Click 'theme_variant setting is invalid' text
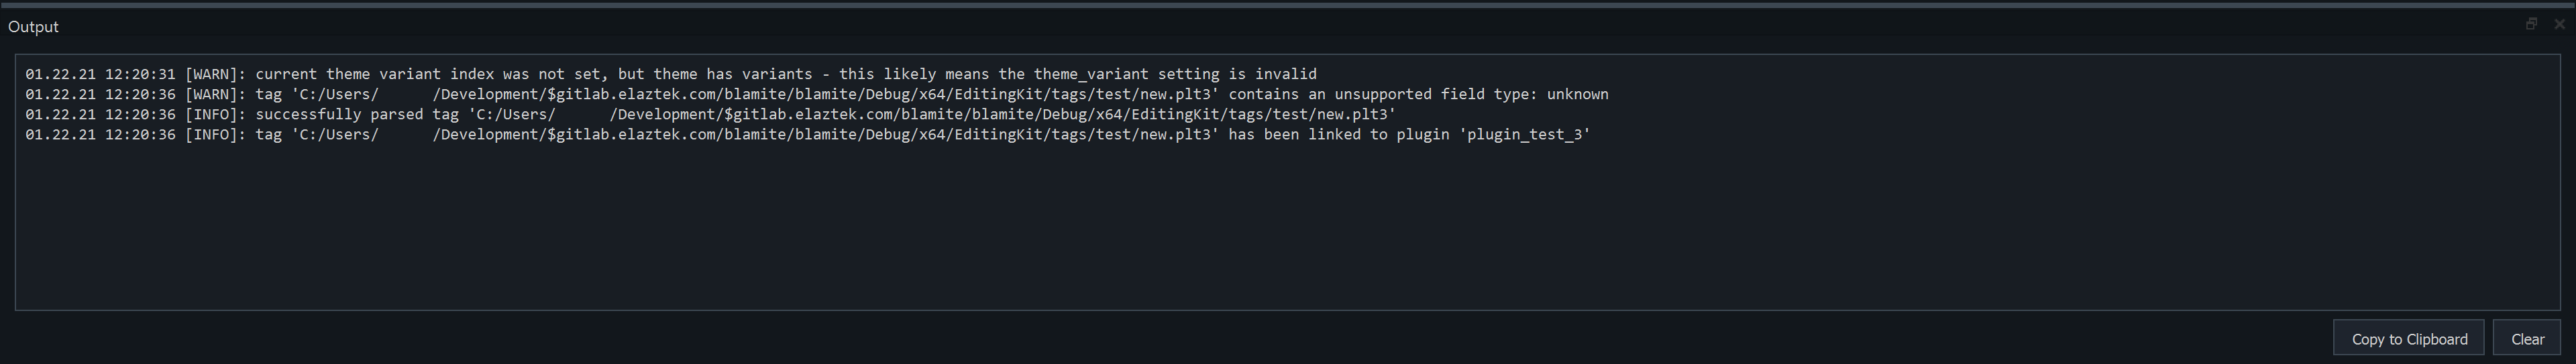The height and width of the screenshot is (364, 2576). [1175, 74]
